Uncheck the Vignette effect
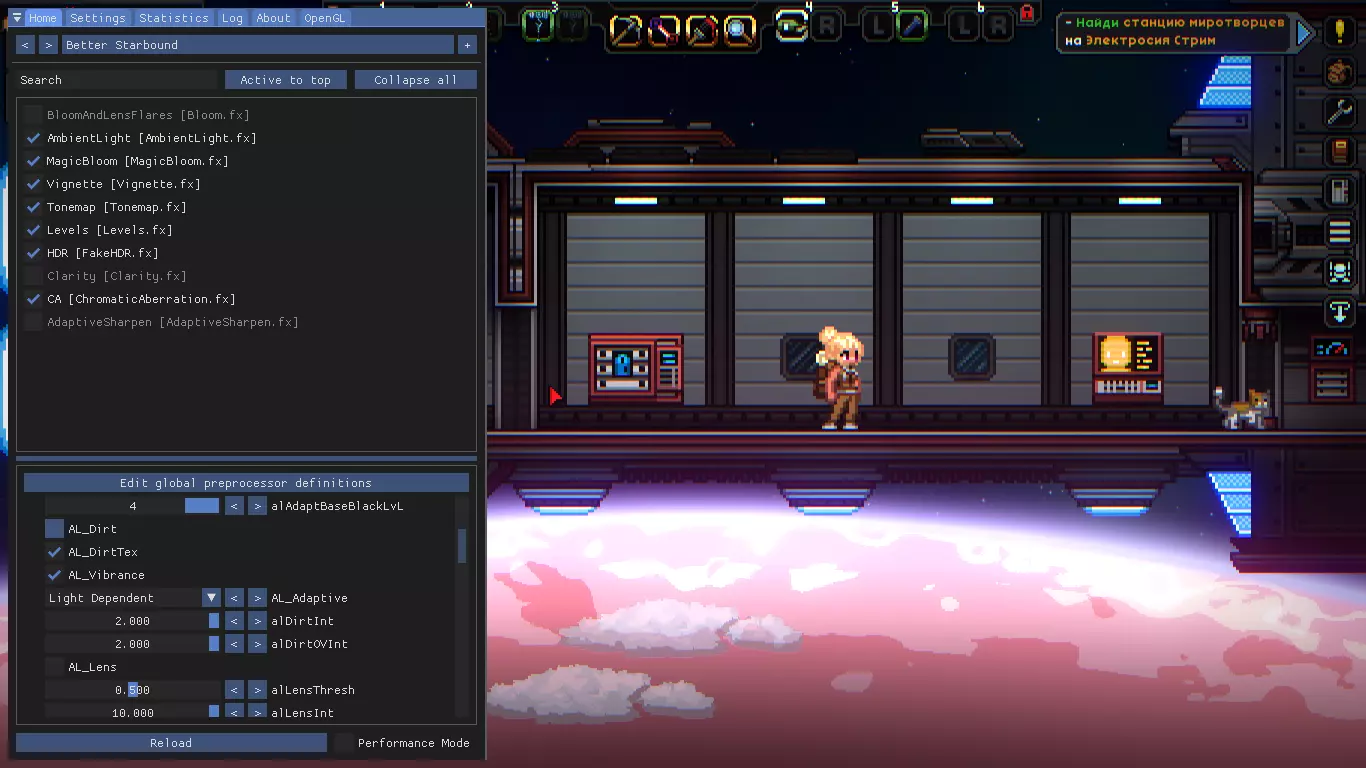 point(33,184)
